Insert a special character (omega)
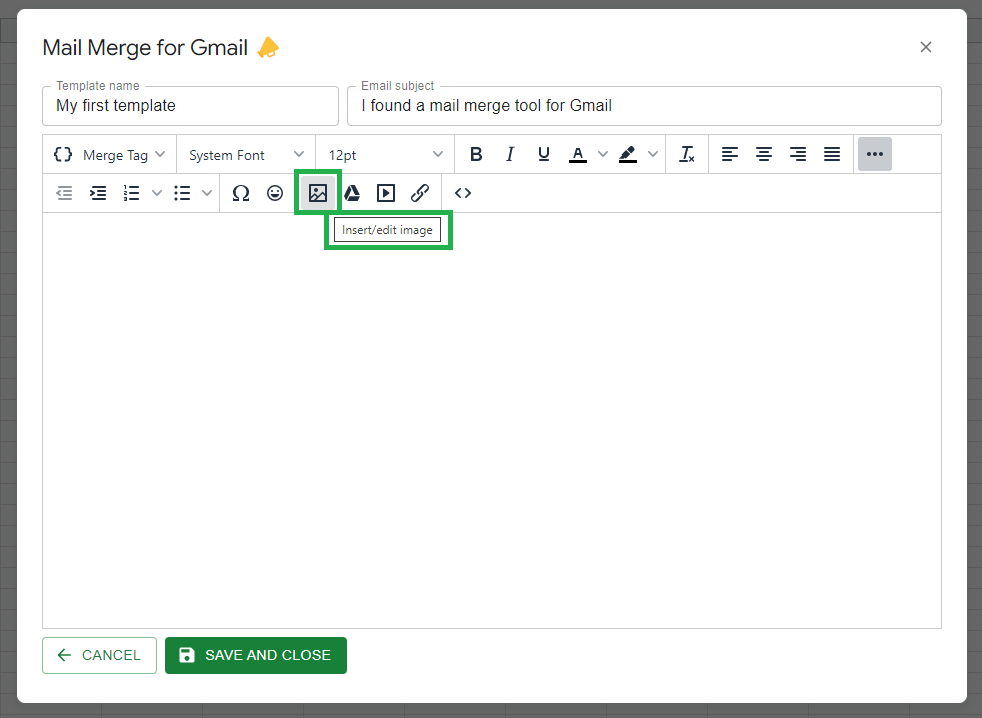Screen dimensions: 982x718 click(x=241, y=193)
